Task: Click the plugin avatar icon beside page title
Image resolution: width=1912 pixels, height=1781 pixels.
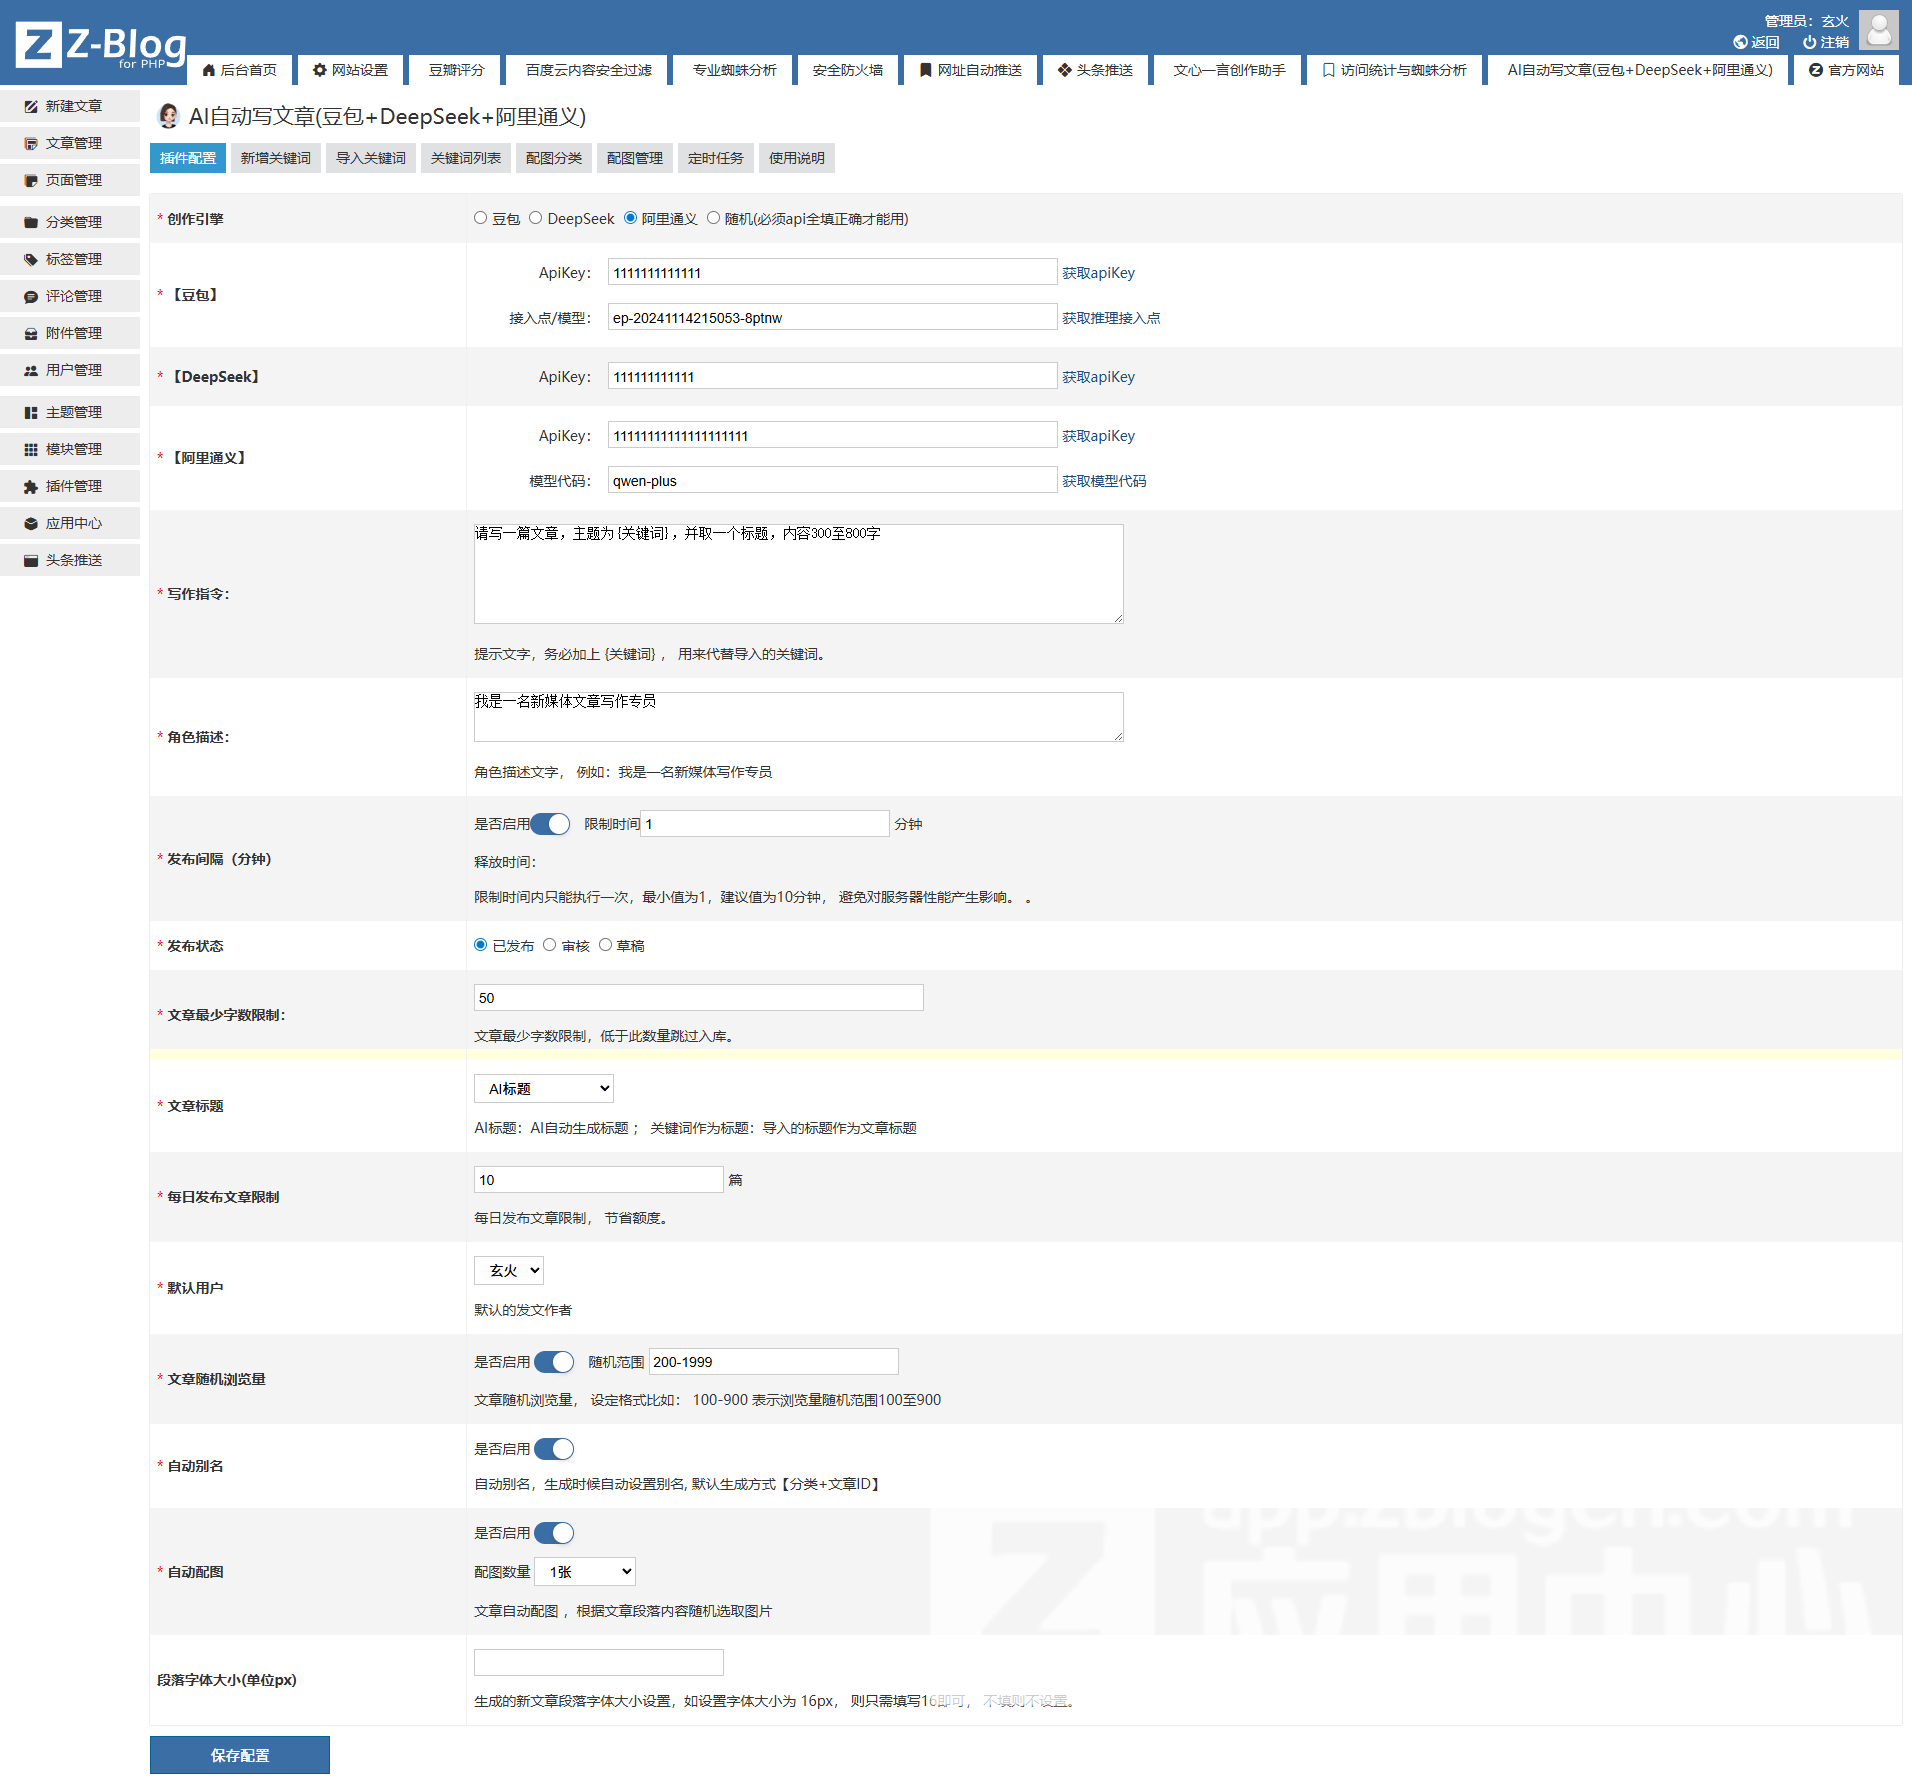Action: 169,116
